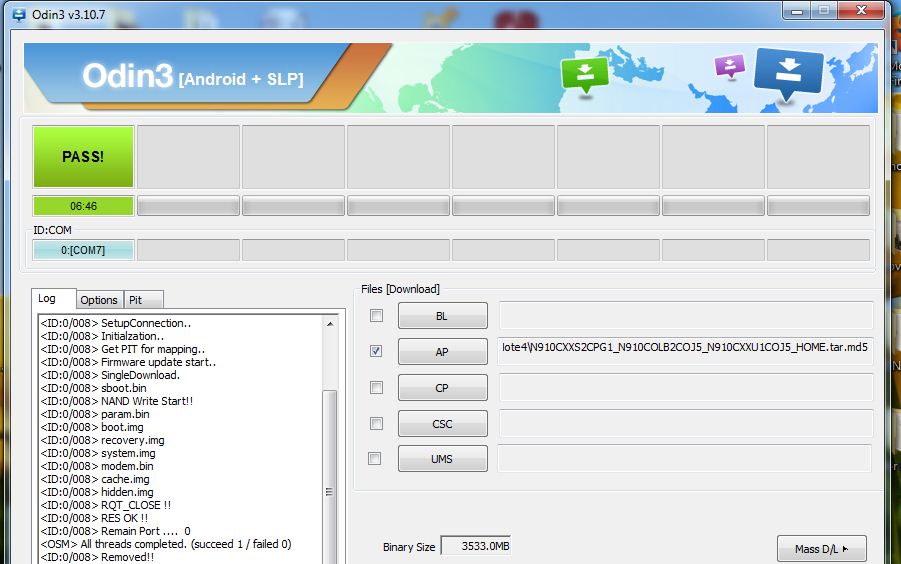Click the 'modem.bin' log line
Screen dimensions: 901x564
pyautogui.click(x=97, y=466)
